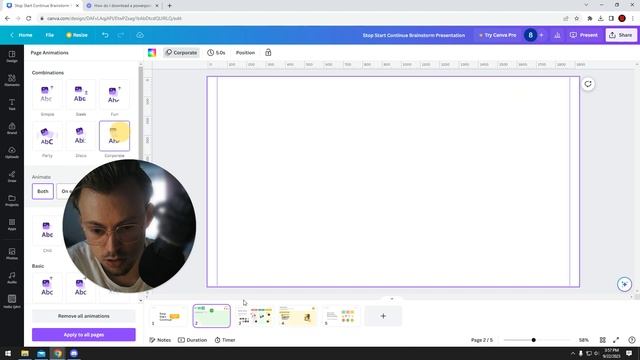The image size is (640, 360).
Task: Open the Share button
Action: 621,35
